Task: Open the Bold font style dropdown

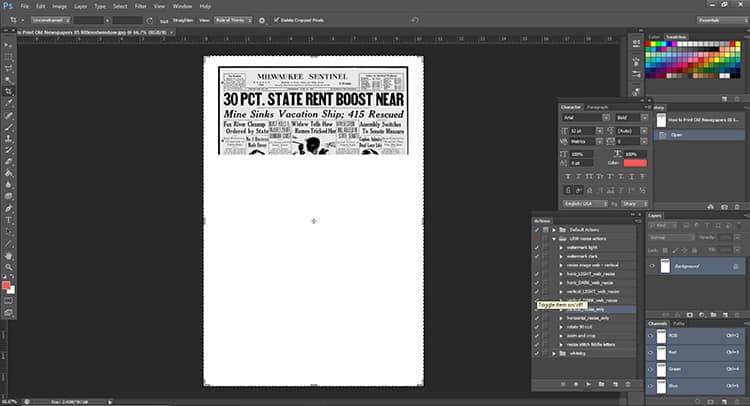Action: point(631,118)
